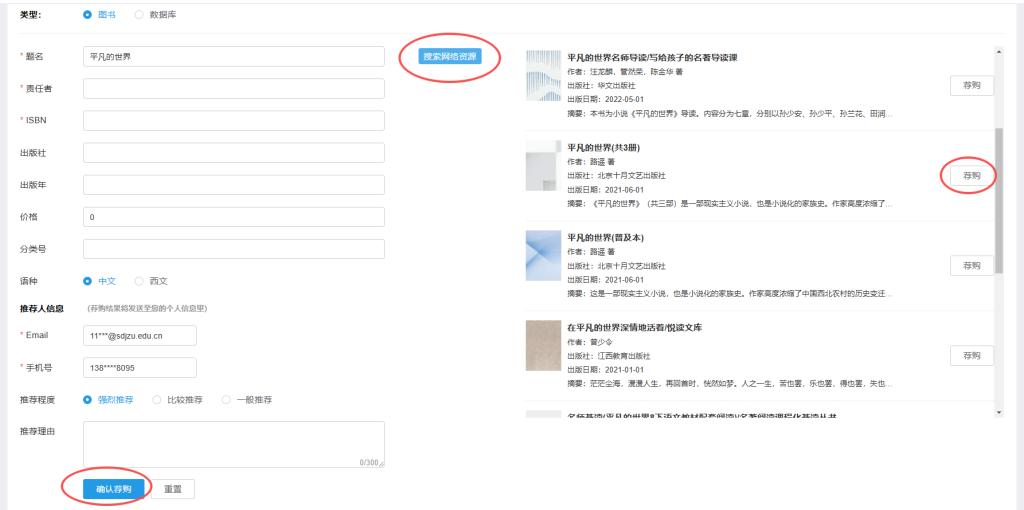Recommend 平凡的世界(共3册) with its 荐购 button
Screen dimensions: 1024x510
tap(971, 175)
